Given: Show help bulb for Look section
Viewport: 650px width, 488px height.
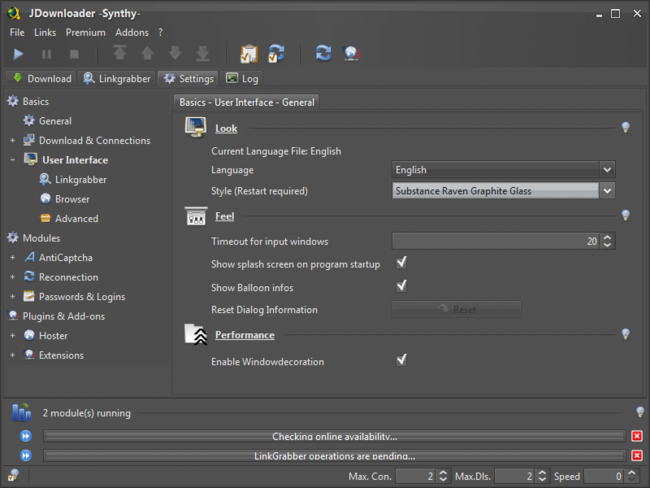Looking at the screenshot, I should tap(626, 127).
